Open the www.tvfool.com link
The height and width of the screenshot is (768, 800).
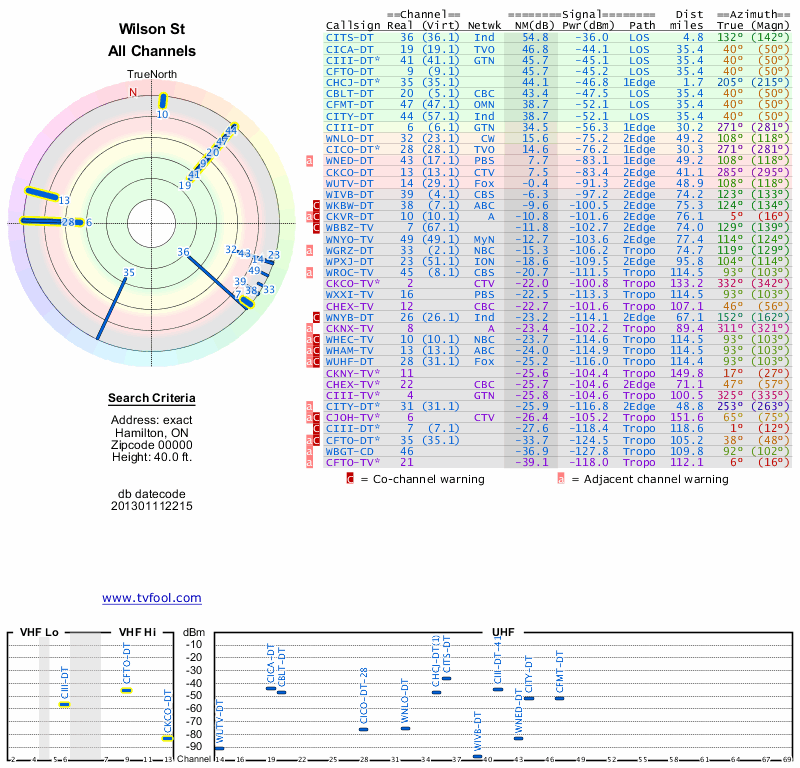coord(152,598)
